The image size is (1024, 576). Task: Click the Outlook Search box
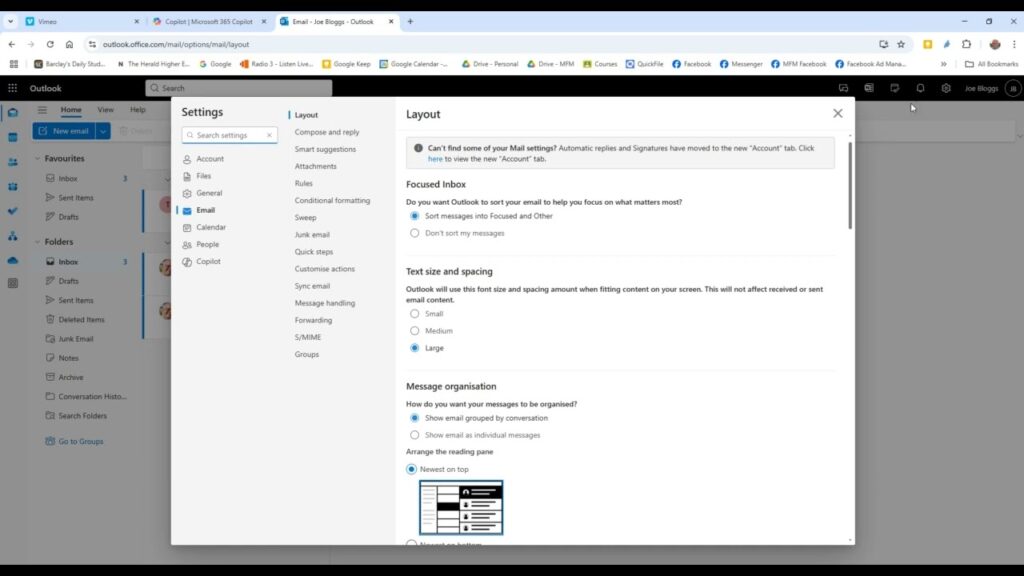238,88
